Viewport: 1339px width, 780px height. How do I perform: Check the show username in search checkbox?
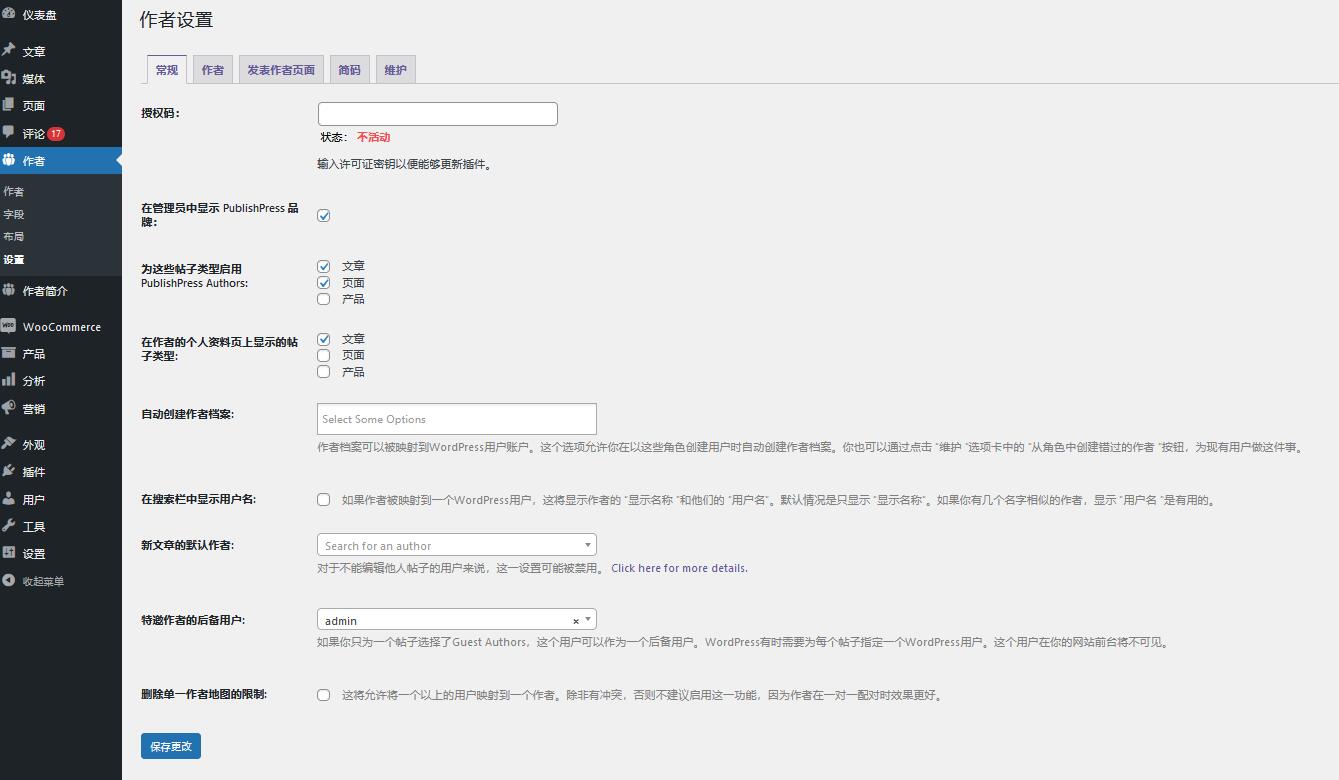[324, 500]
